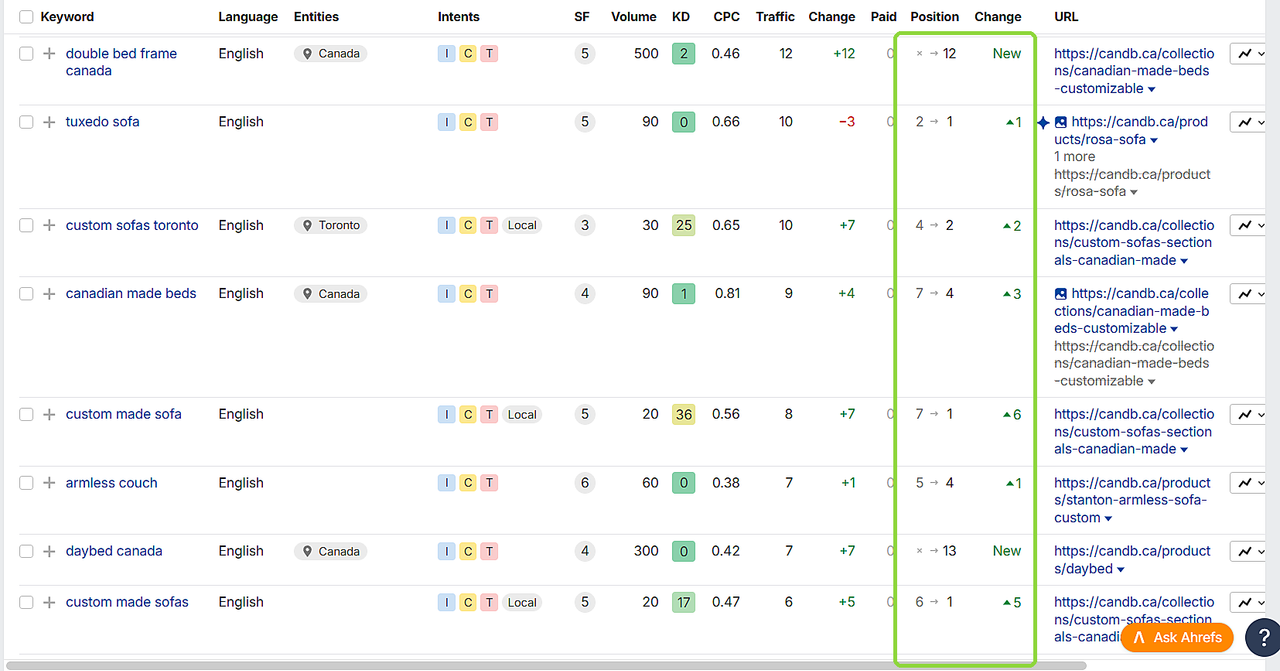Viewport: 1280px width, 671px height.
Task: Sort table by KD column header
Action: (x=681, y=17)
